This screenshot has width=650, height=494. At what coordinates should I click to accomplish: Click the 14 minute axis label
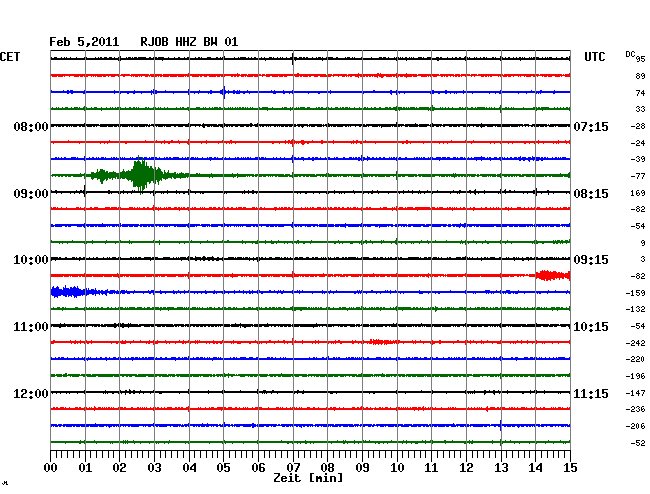(x=535, y=467)
